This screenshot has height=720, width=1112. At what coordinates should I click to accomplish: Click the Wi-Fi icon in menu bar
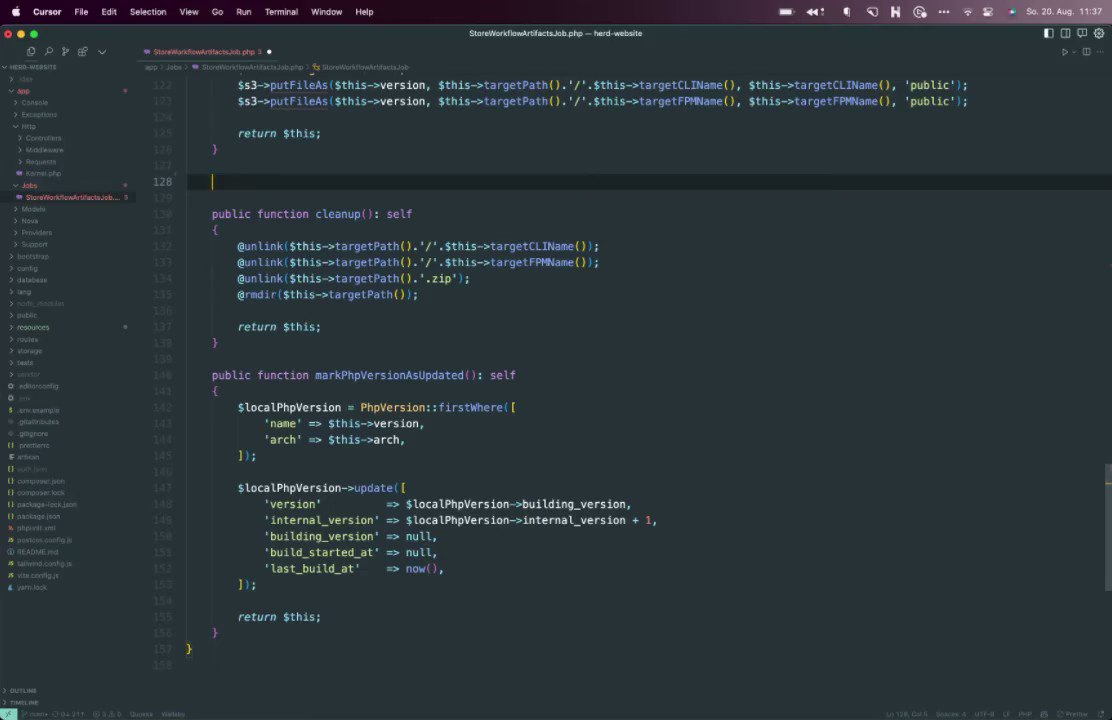click(x=966, y=12)
